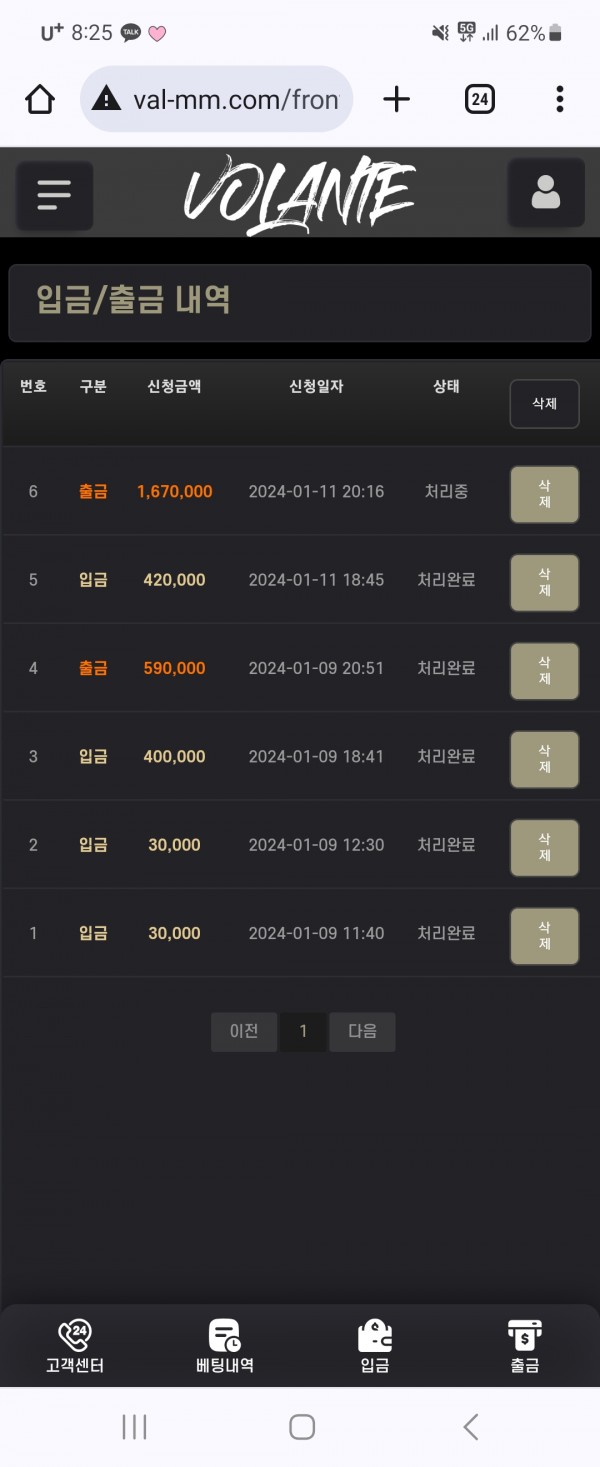Open the hamburger menu icon
600x1467 pixels.
(x=55, y=195)
